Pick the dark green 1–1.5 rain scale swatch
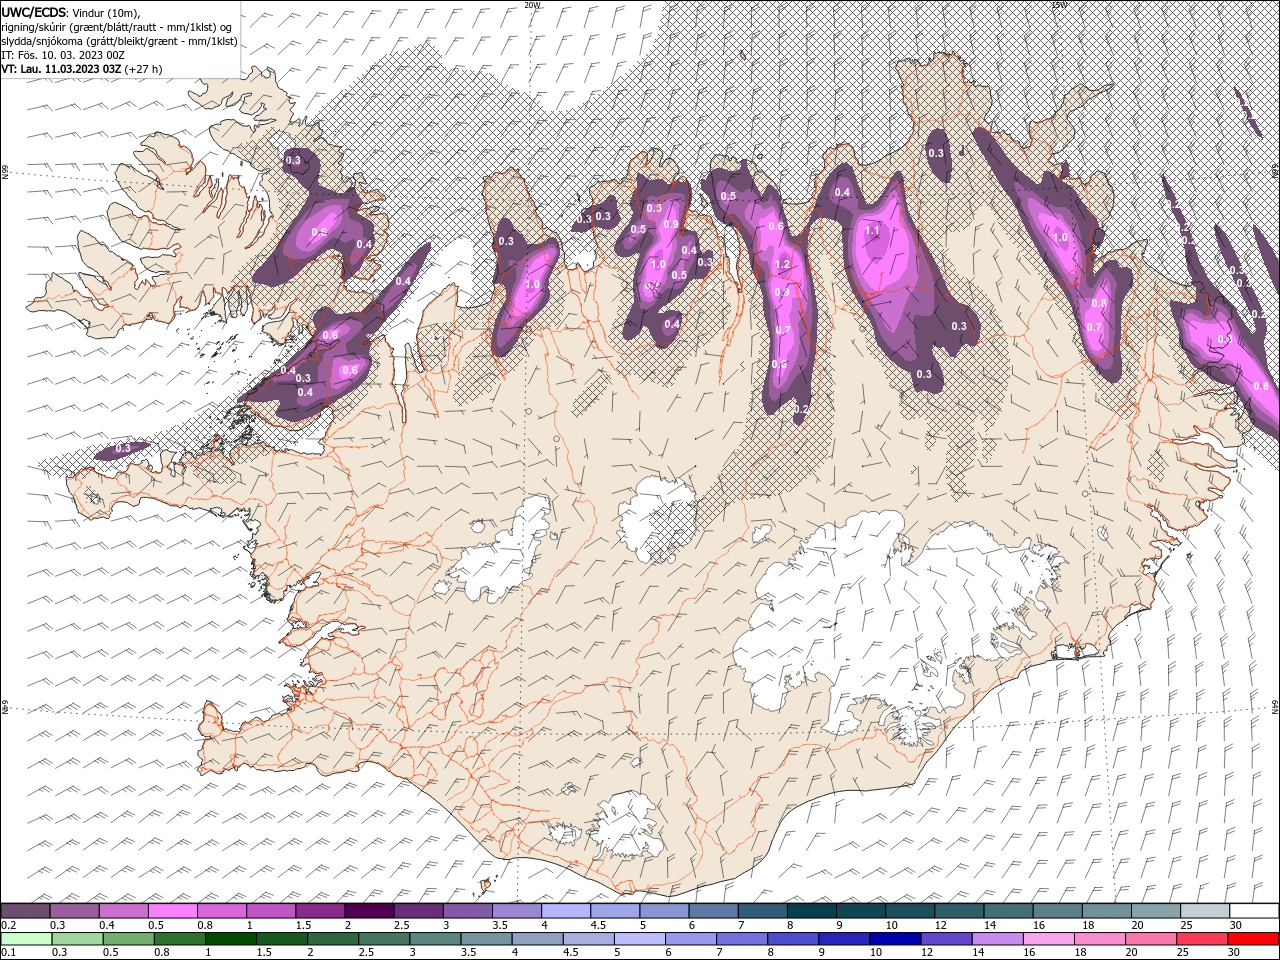1280x960 pixels. (231, 938)
